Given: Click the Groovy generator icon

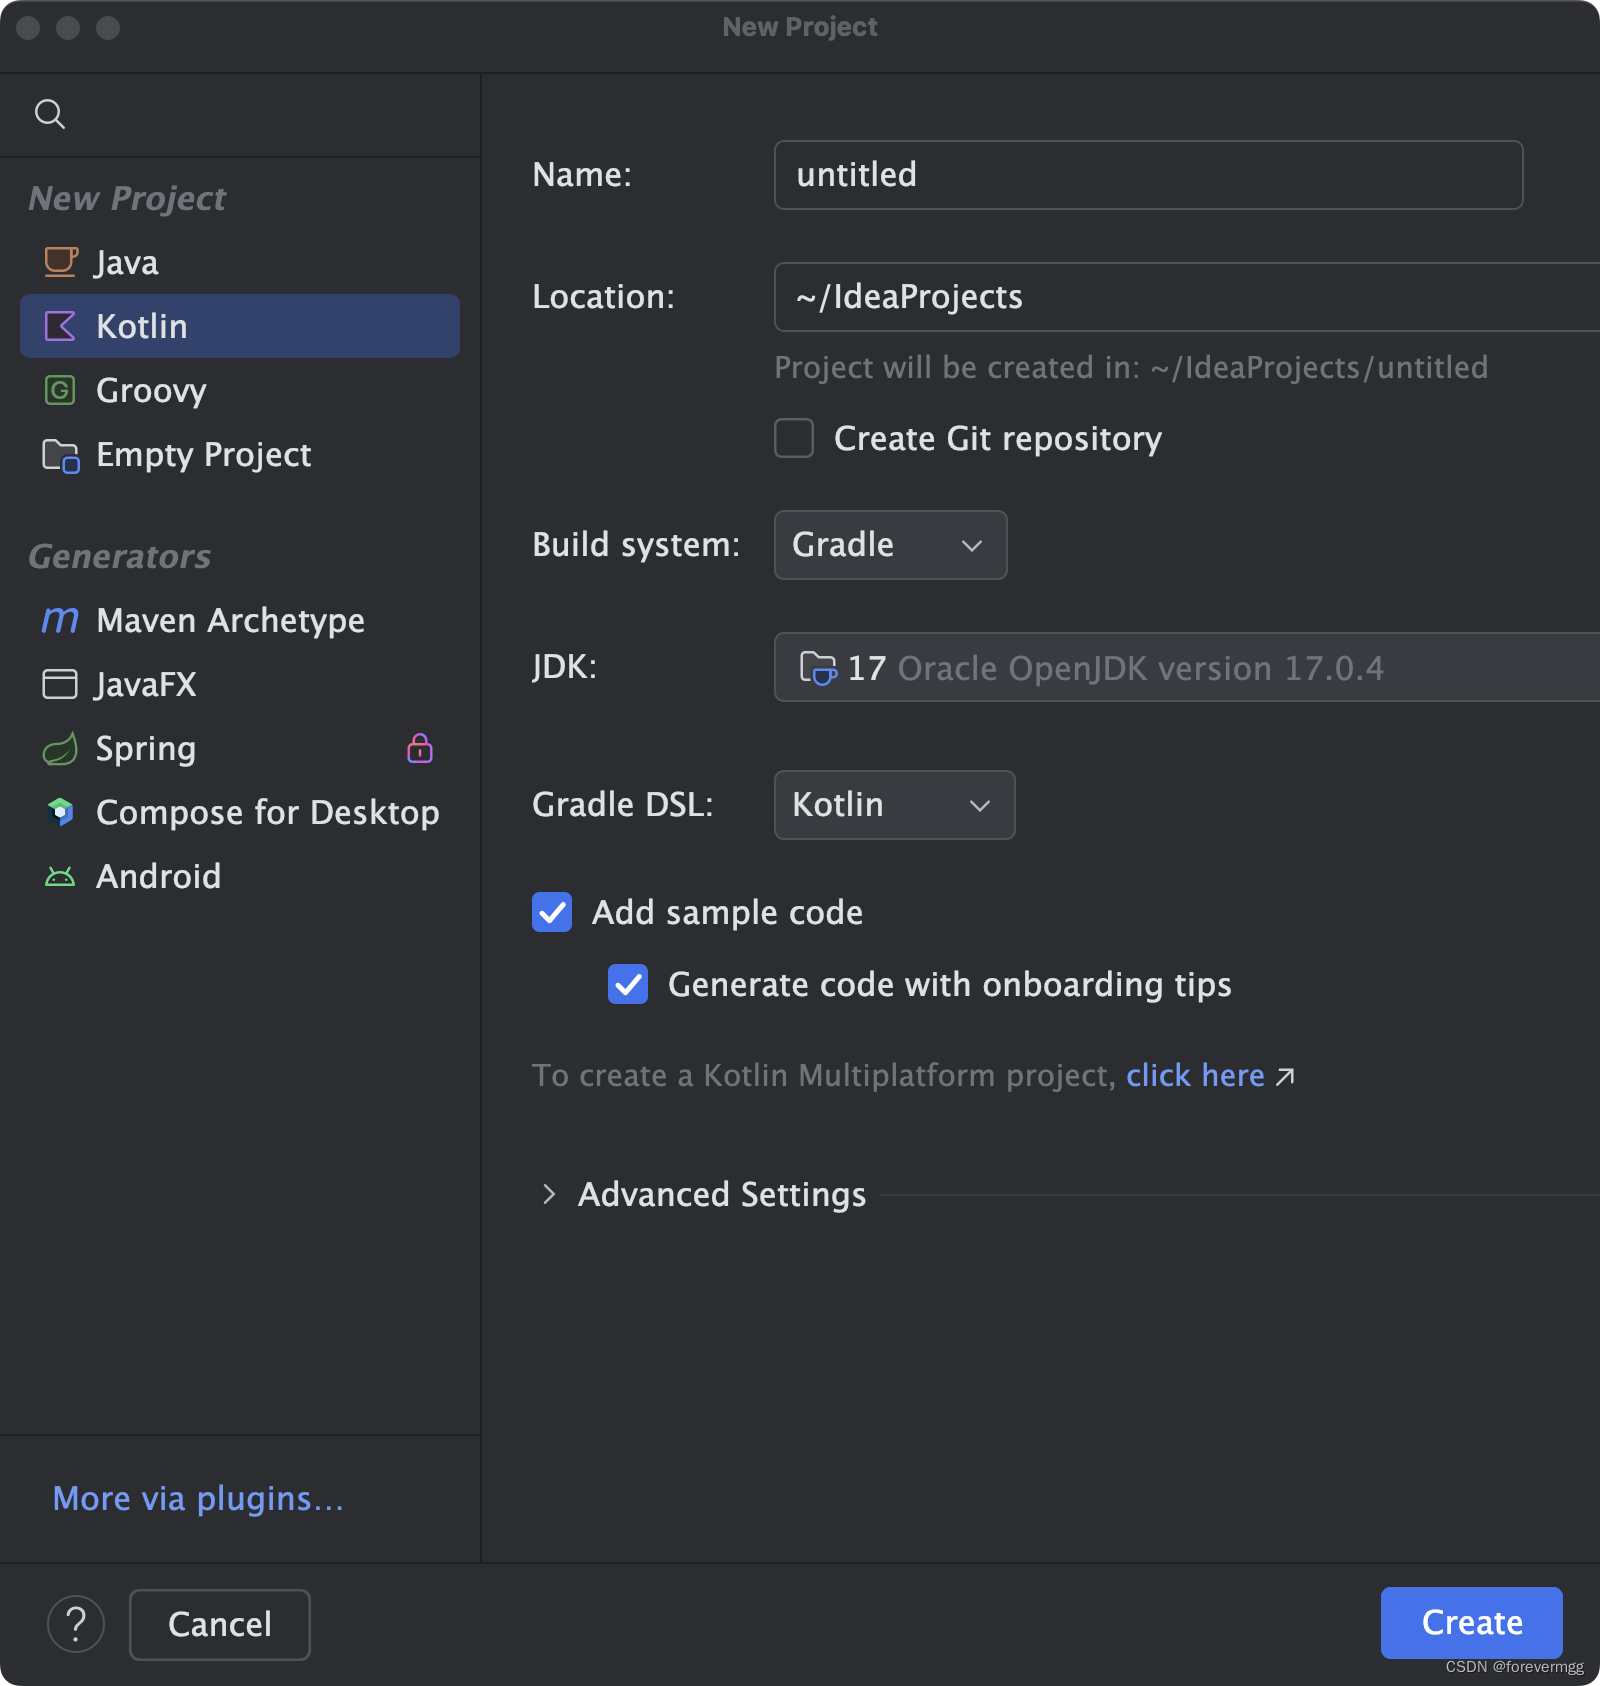Looking at the screenshot, I should [60, 390].
